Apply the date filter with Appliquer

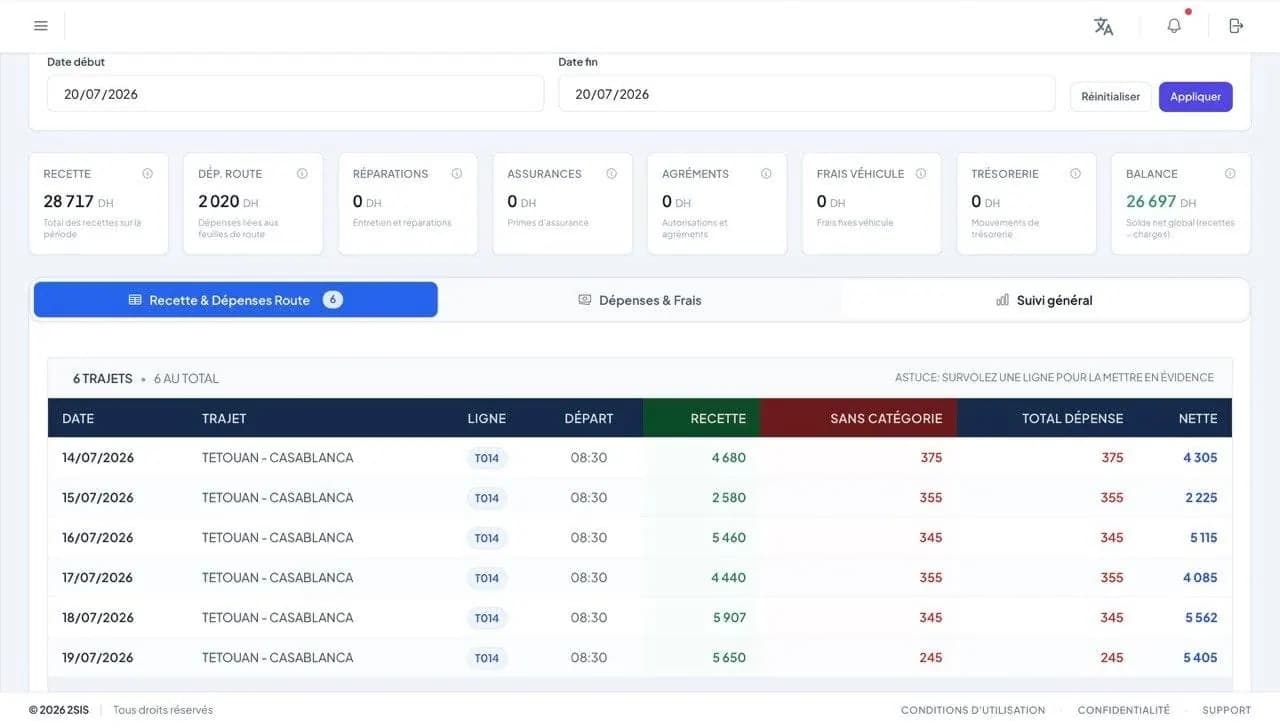click(1196, 97)
